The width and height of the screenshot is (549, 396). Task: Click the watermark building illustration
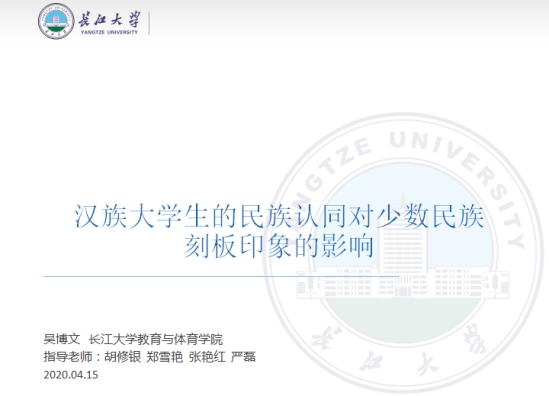403,256
